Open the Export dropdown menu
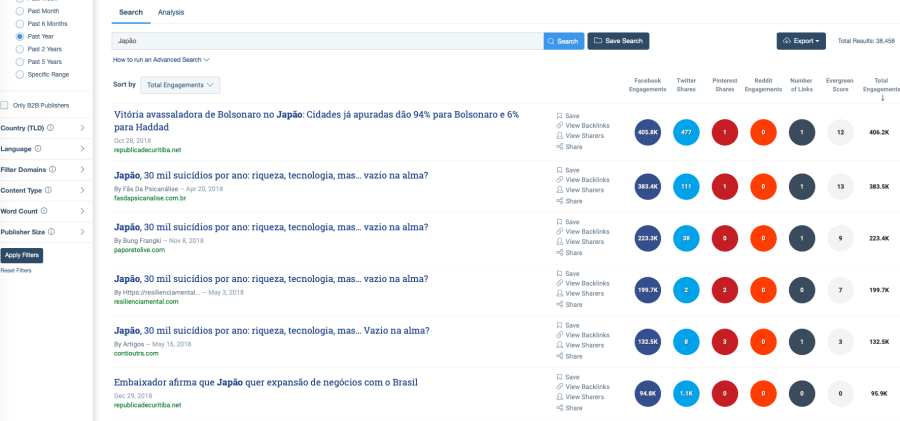The width and height of the screenshot is (900, 421). coord(801,41)
